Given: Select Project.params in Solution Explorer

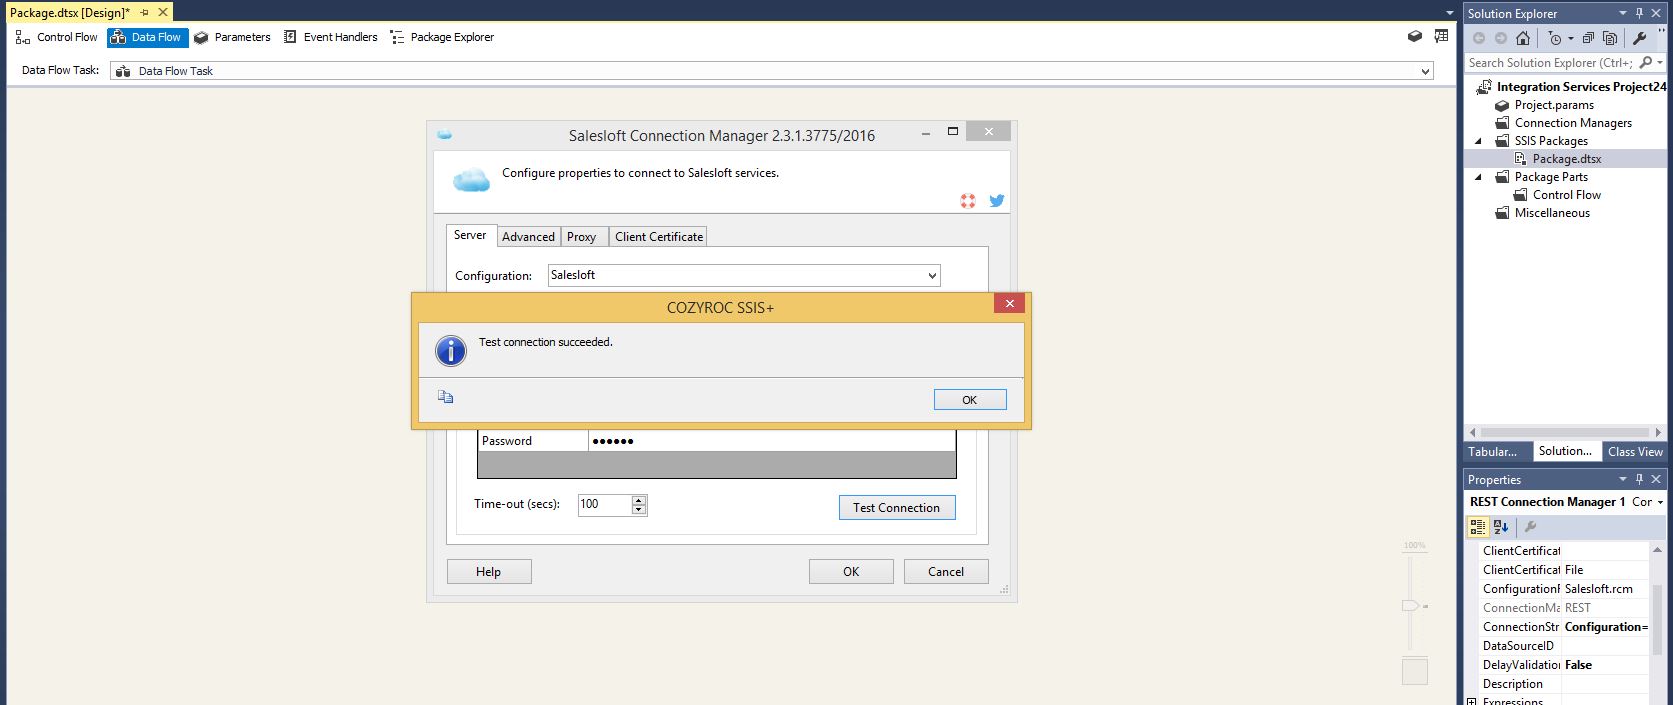Looking at the screenshot, I should tap(1554, 105).
